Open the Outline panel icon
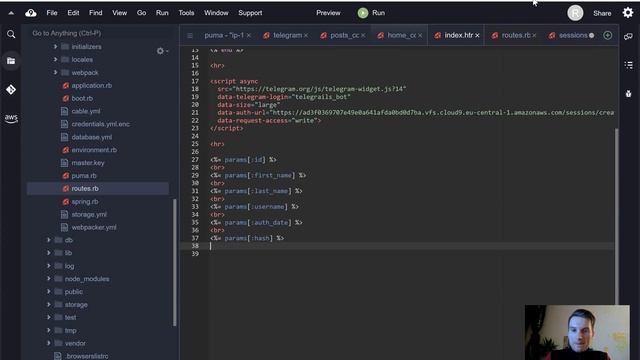The height and width of the screenshot is (360, 640). (x=629, y=65)
